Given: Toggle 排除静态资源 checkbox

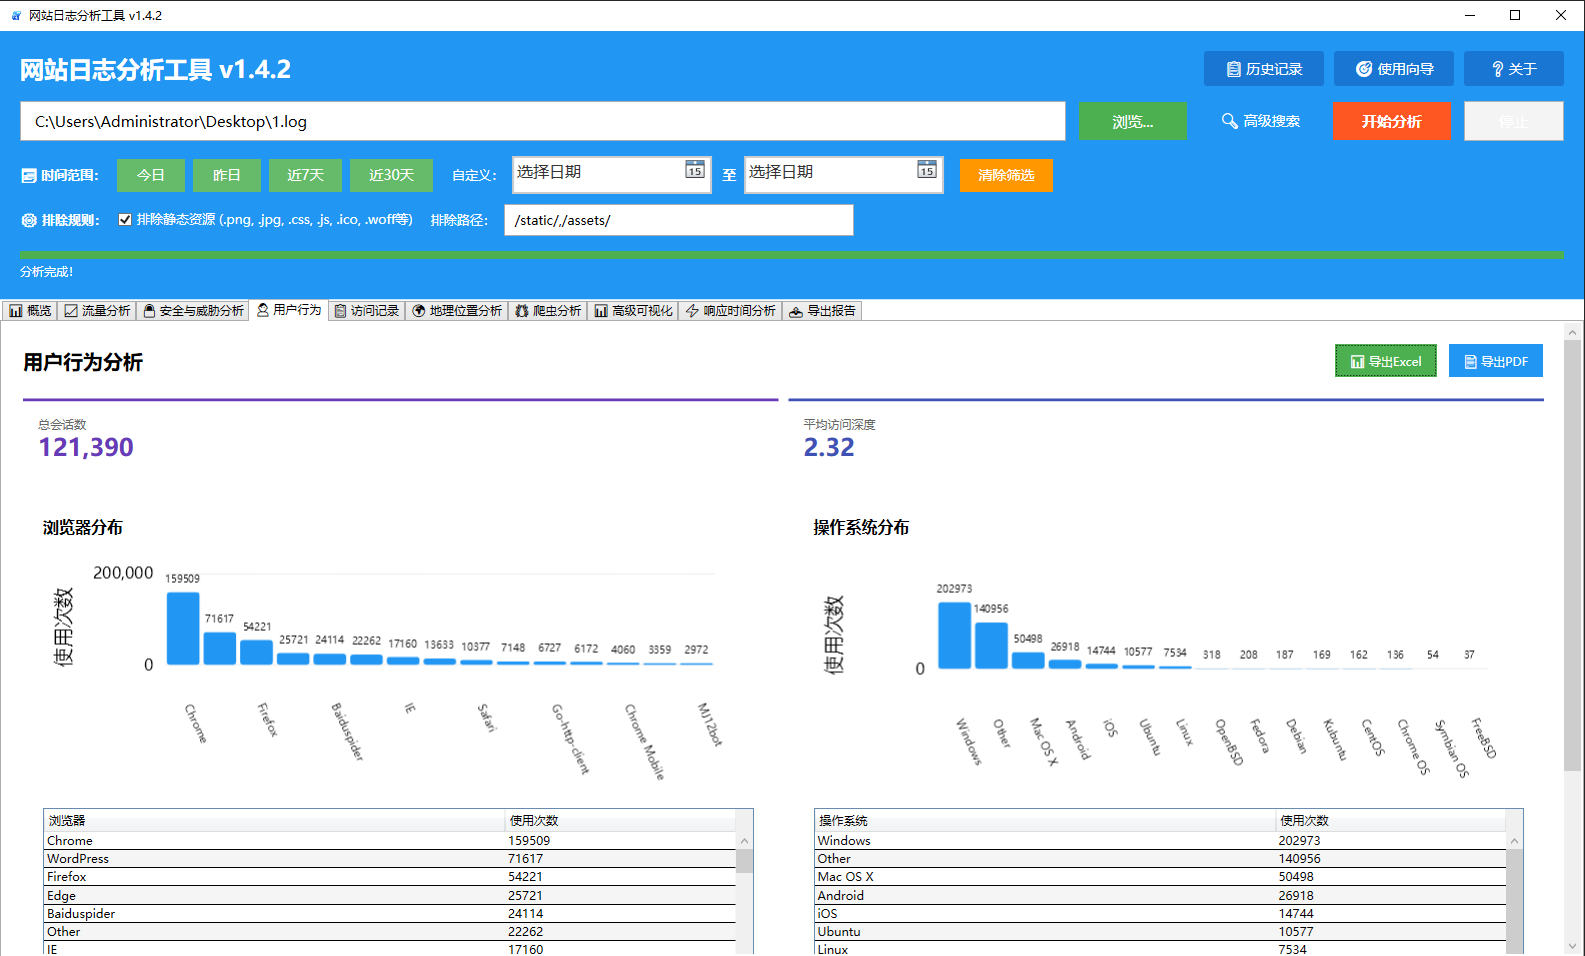Looking at the screenshot, I should (125, 220).
